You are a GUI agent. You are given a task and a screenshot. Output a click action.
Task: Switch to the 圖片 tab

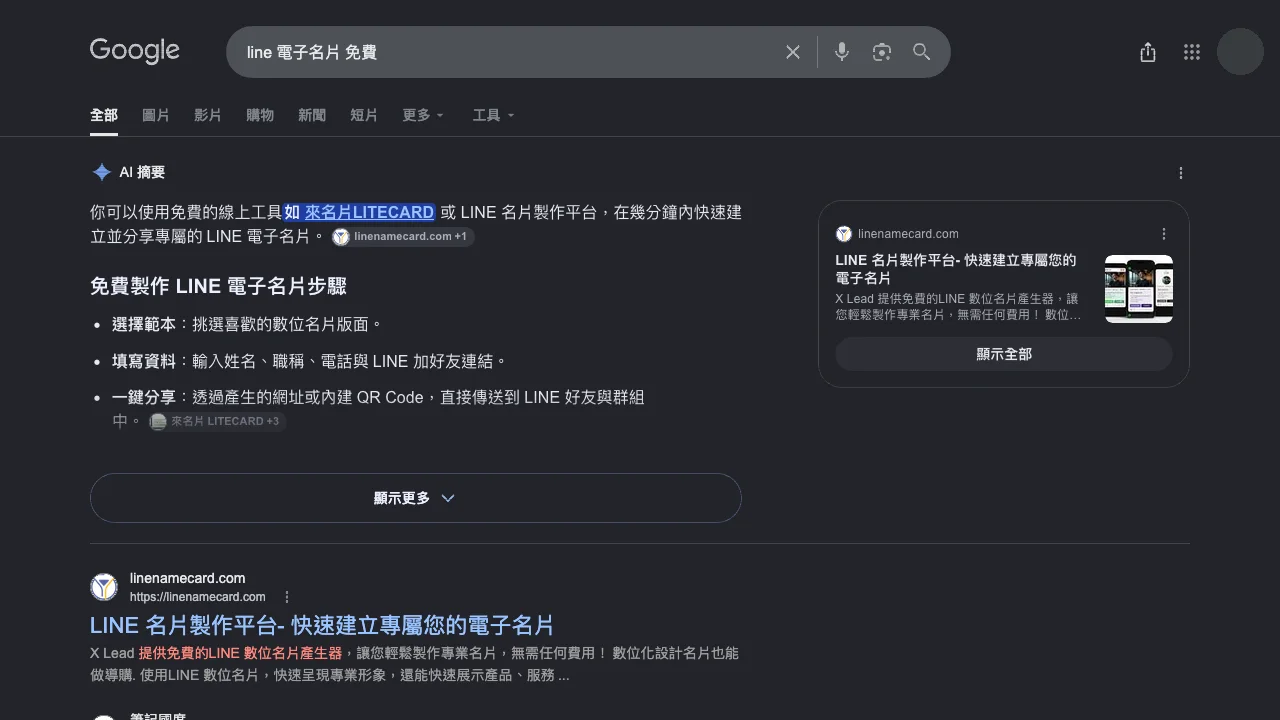click(156, 115)
